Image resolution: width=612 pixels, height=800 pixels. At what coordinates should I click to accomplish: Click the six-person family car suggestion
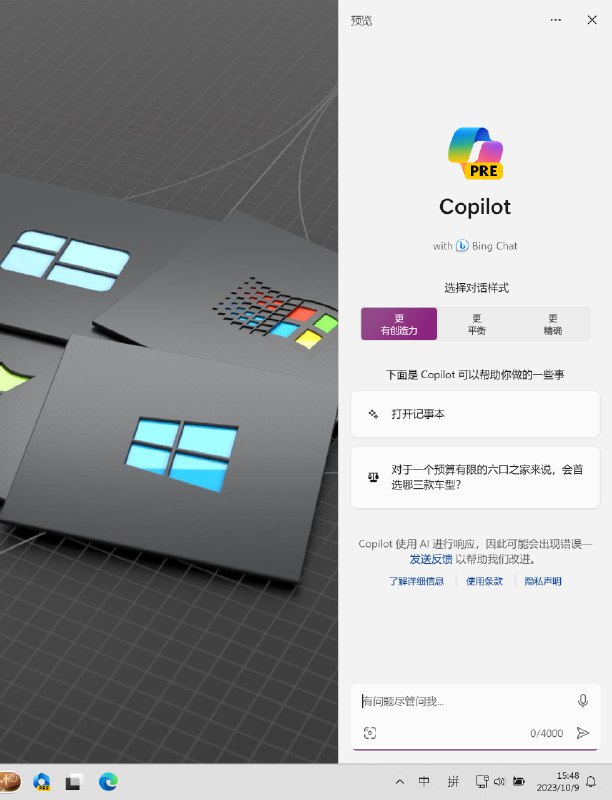coord(475,477)
